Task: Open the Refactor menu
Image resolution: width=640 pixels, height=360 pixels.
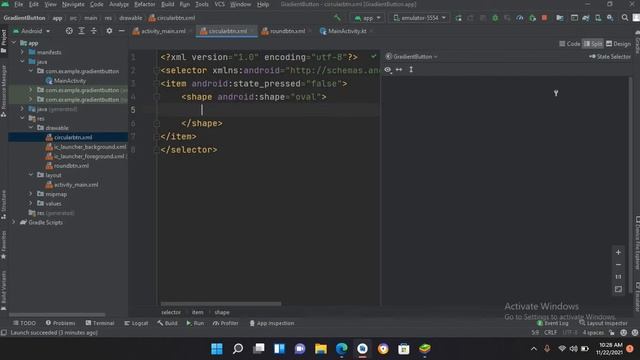Action: click(144, 4)
